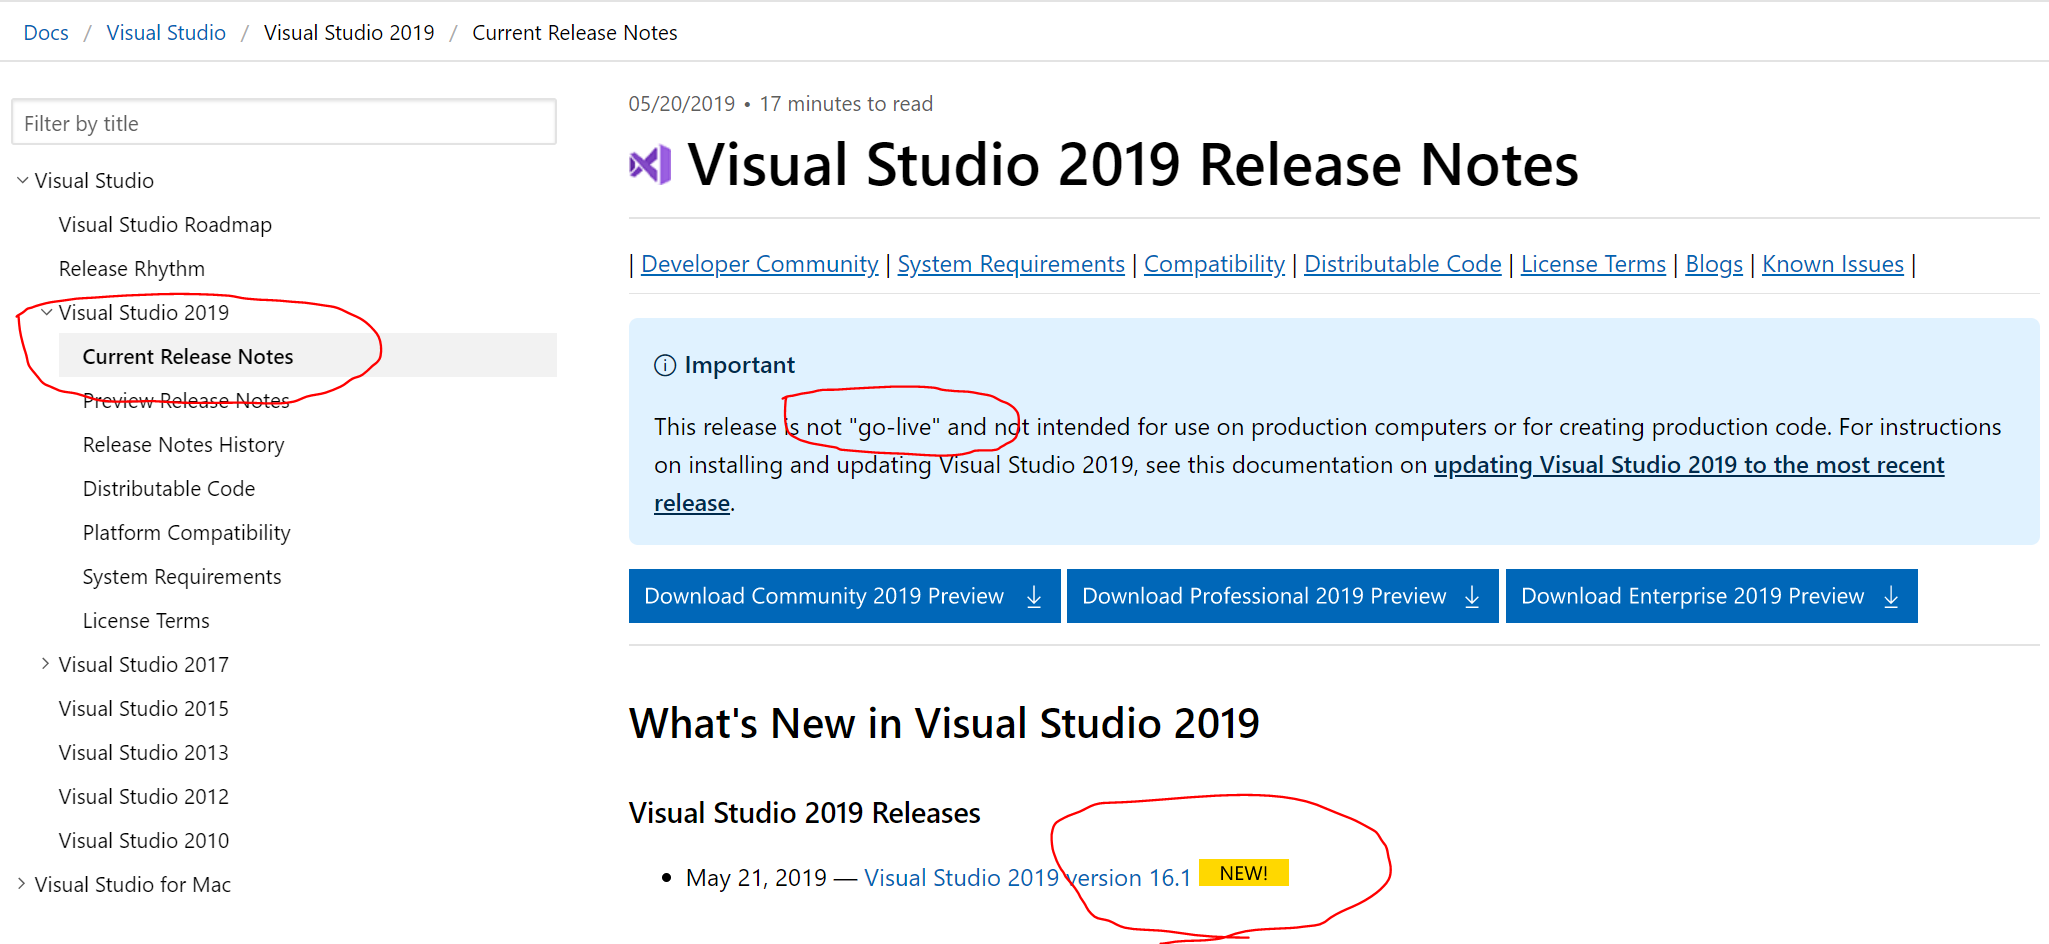
Task: Collapse the Visual Studio 2019 tree node
Action: tap(46, 312)
